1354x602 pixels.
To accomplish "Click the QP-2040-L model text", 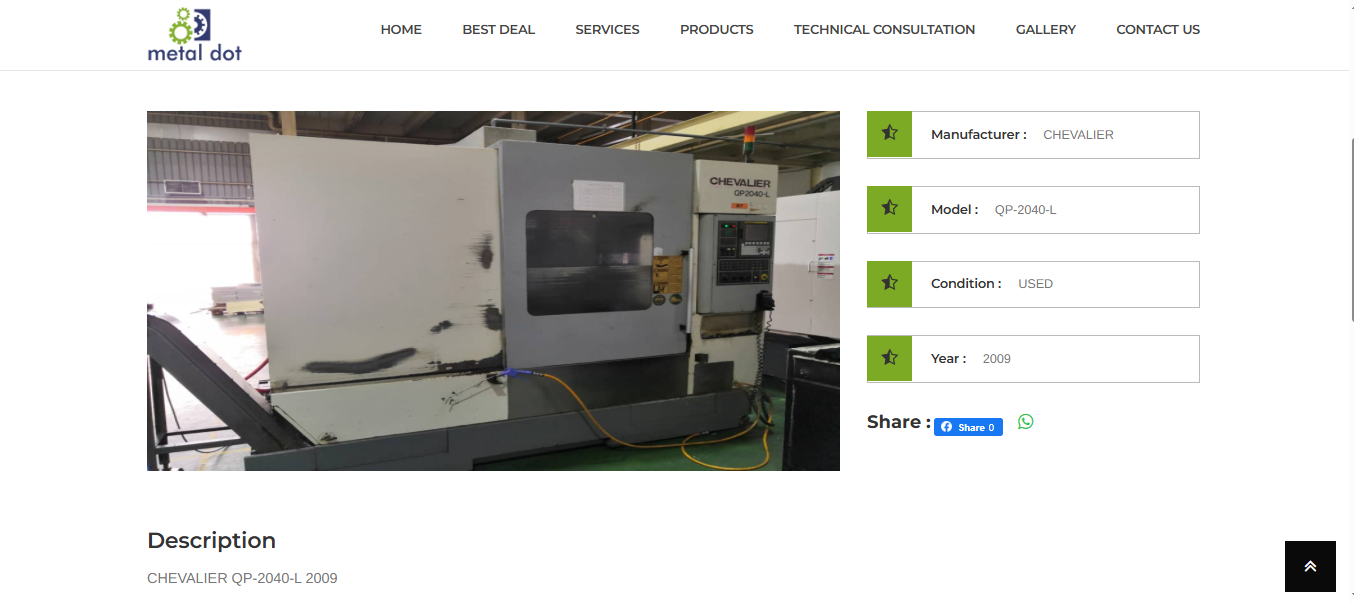I will (1025, 209).
